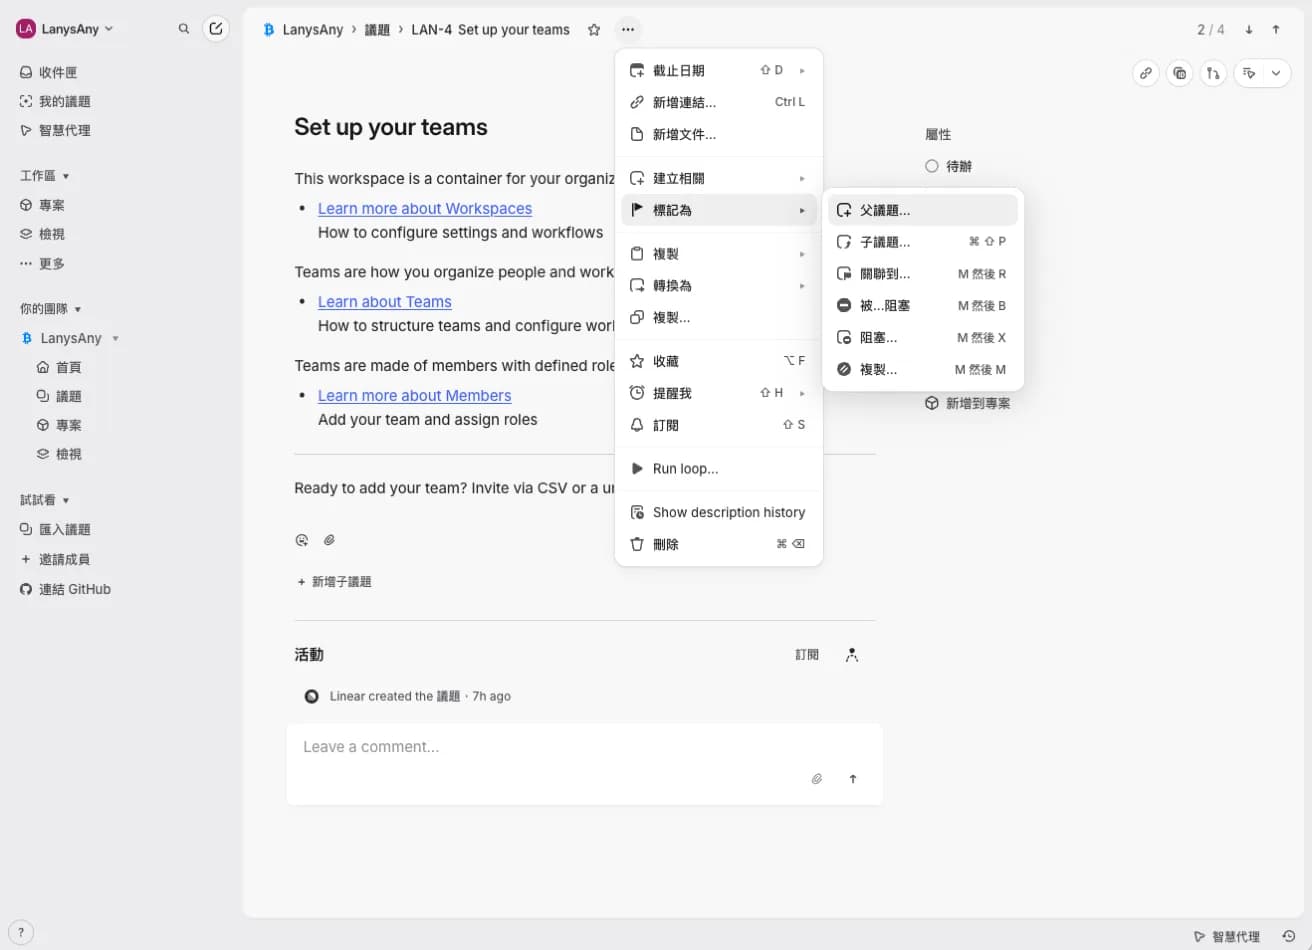The image size is (1312, 950).
Task: Send comment with the up arrow button
Action: (853, 778)
